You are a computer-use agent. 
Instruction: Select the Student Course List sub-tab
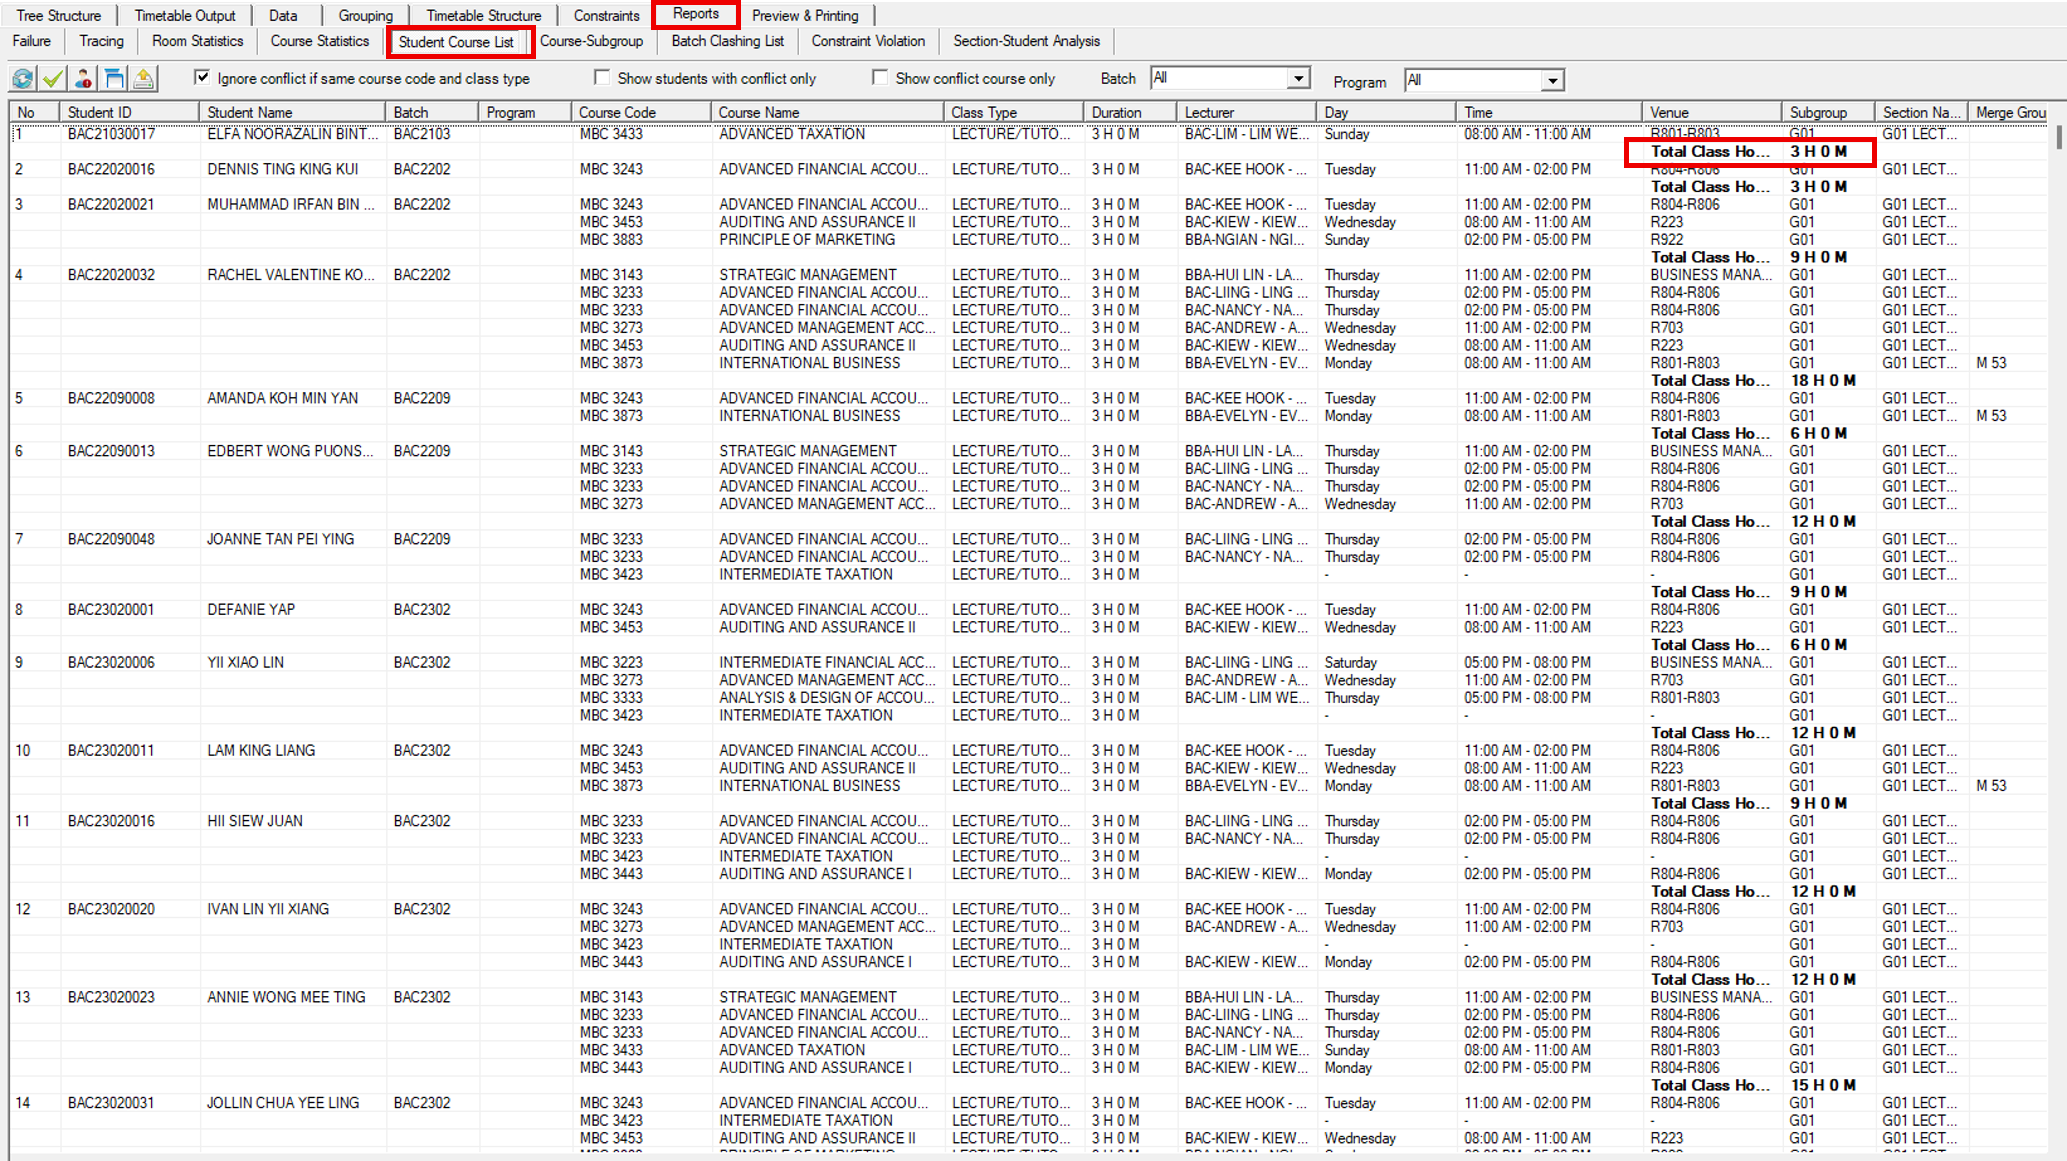coord(457,42)
